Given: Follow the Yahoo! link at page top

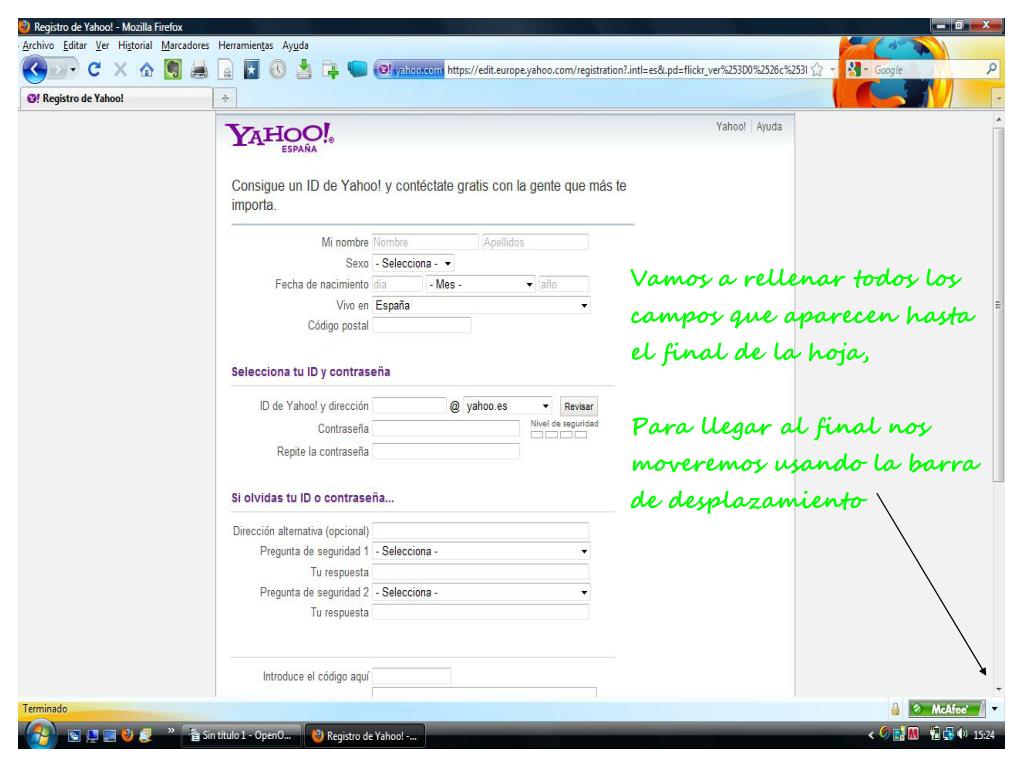Looking at the screenshot, I should [x=731, y=127].
